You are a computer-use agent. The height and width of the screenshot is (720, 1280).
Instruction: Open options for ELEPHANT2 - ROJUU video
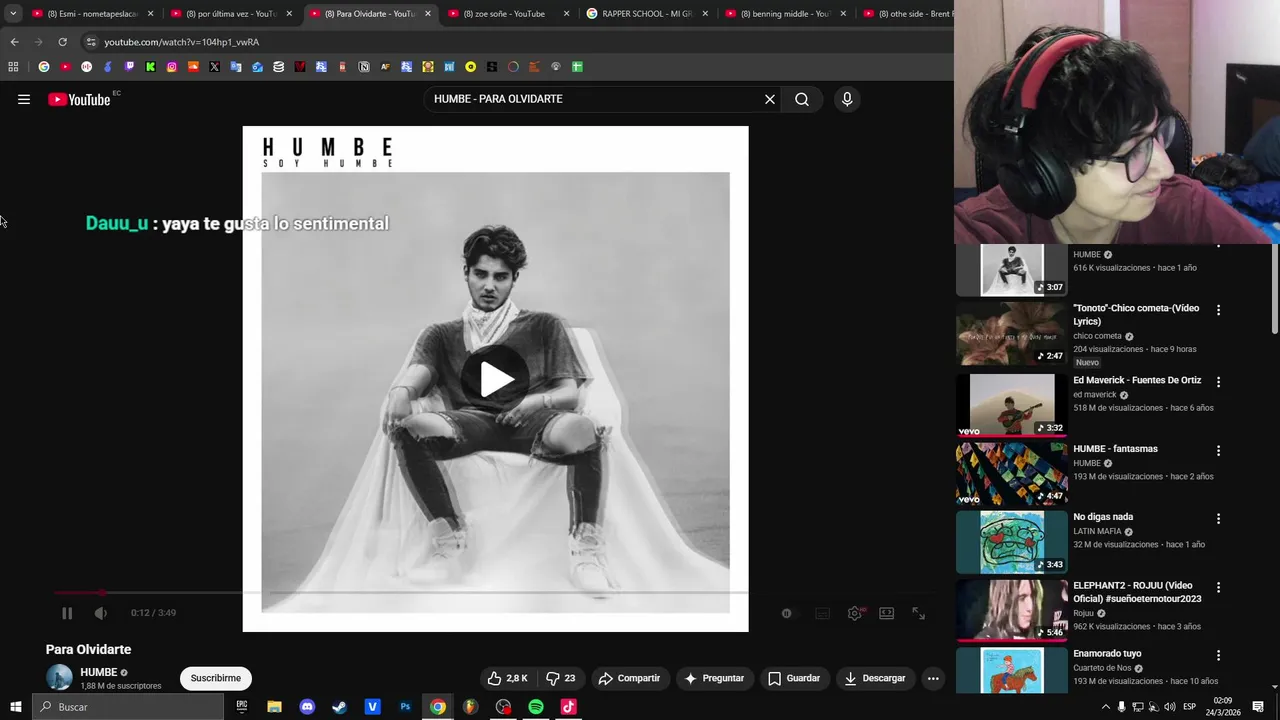(1218, 587)
